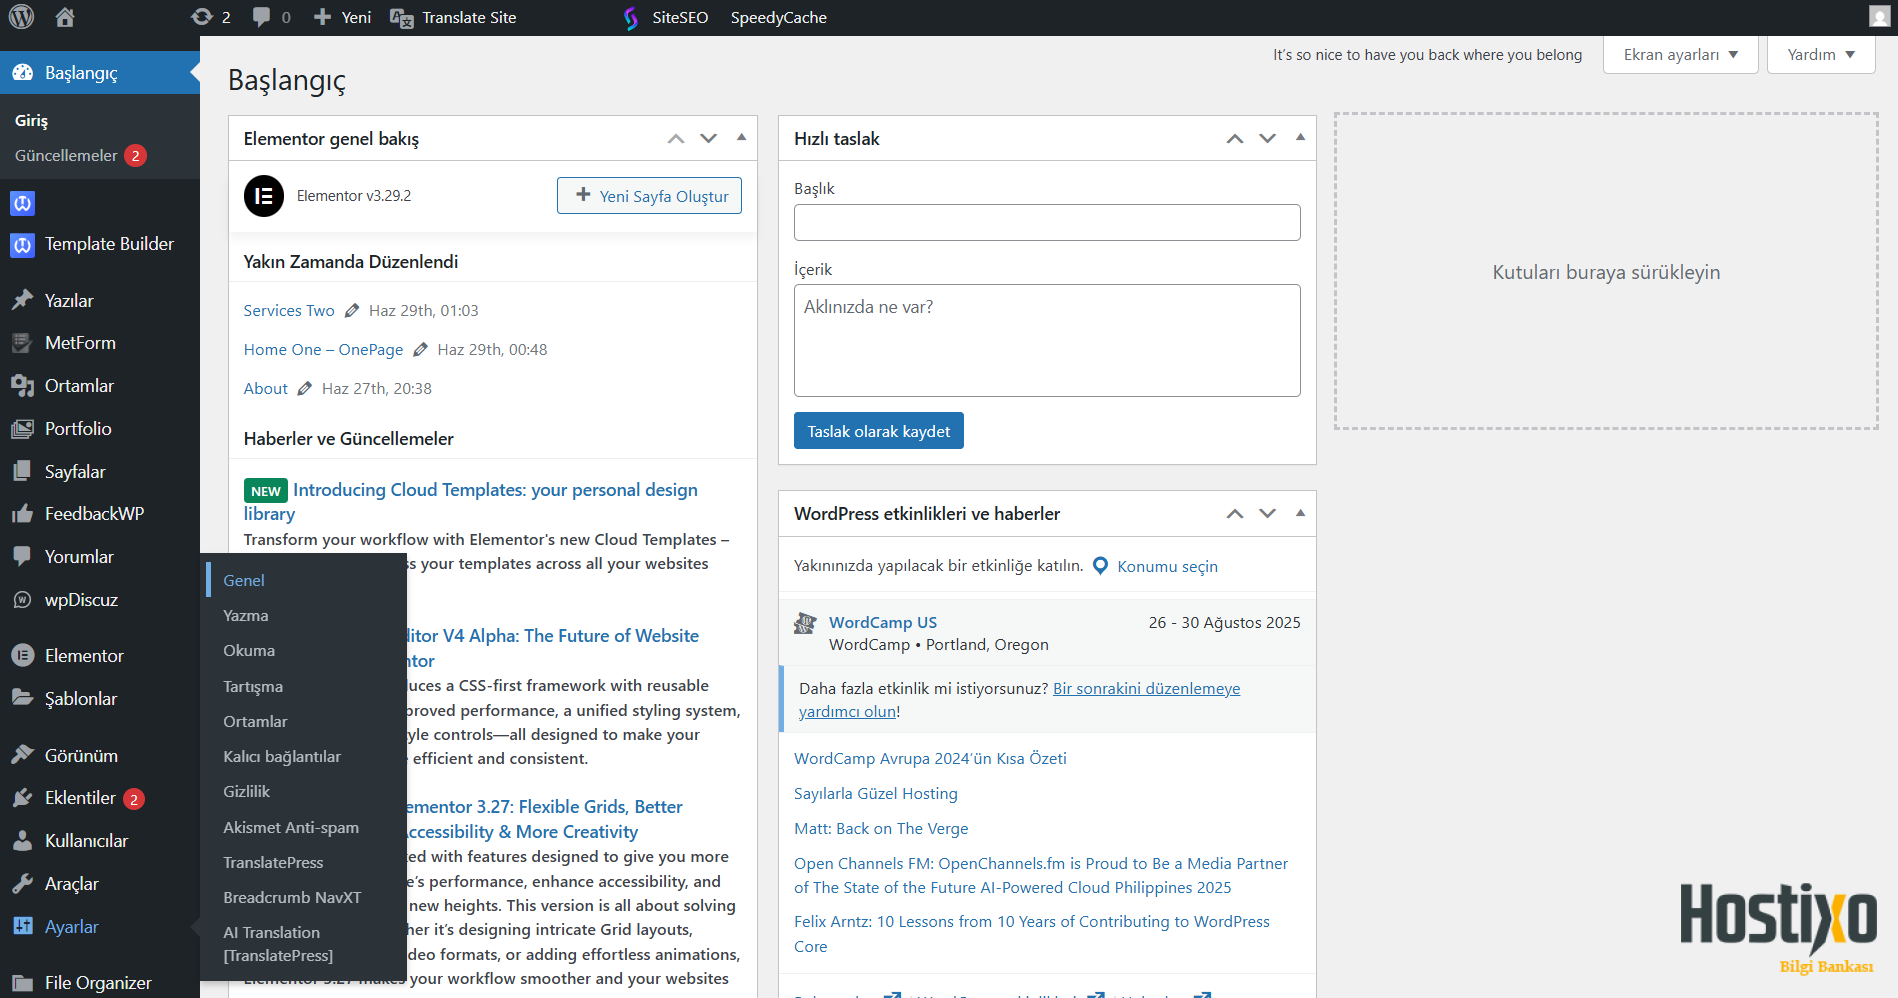
Task: Click edit pencil next to Services Two
Action: point(352,311)
